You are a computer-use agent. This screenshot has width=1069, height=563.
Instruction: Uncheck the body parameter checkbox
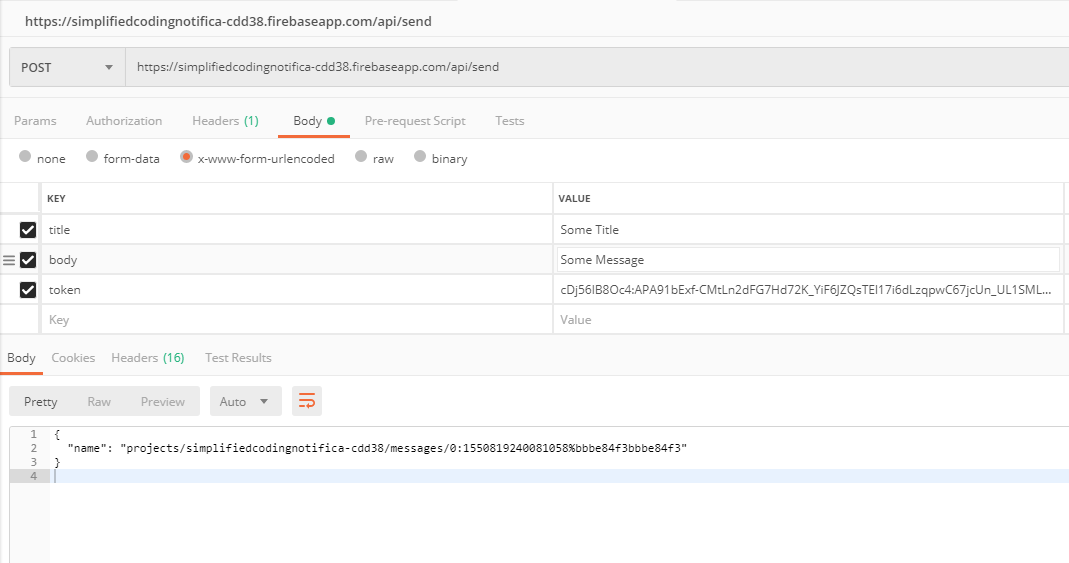pyautogui.click(x=28, y=260)
